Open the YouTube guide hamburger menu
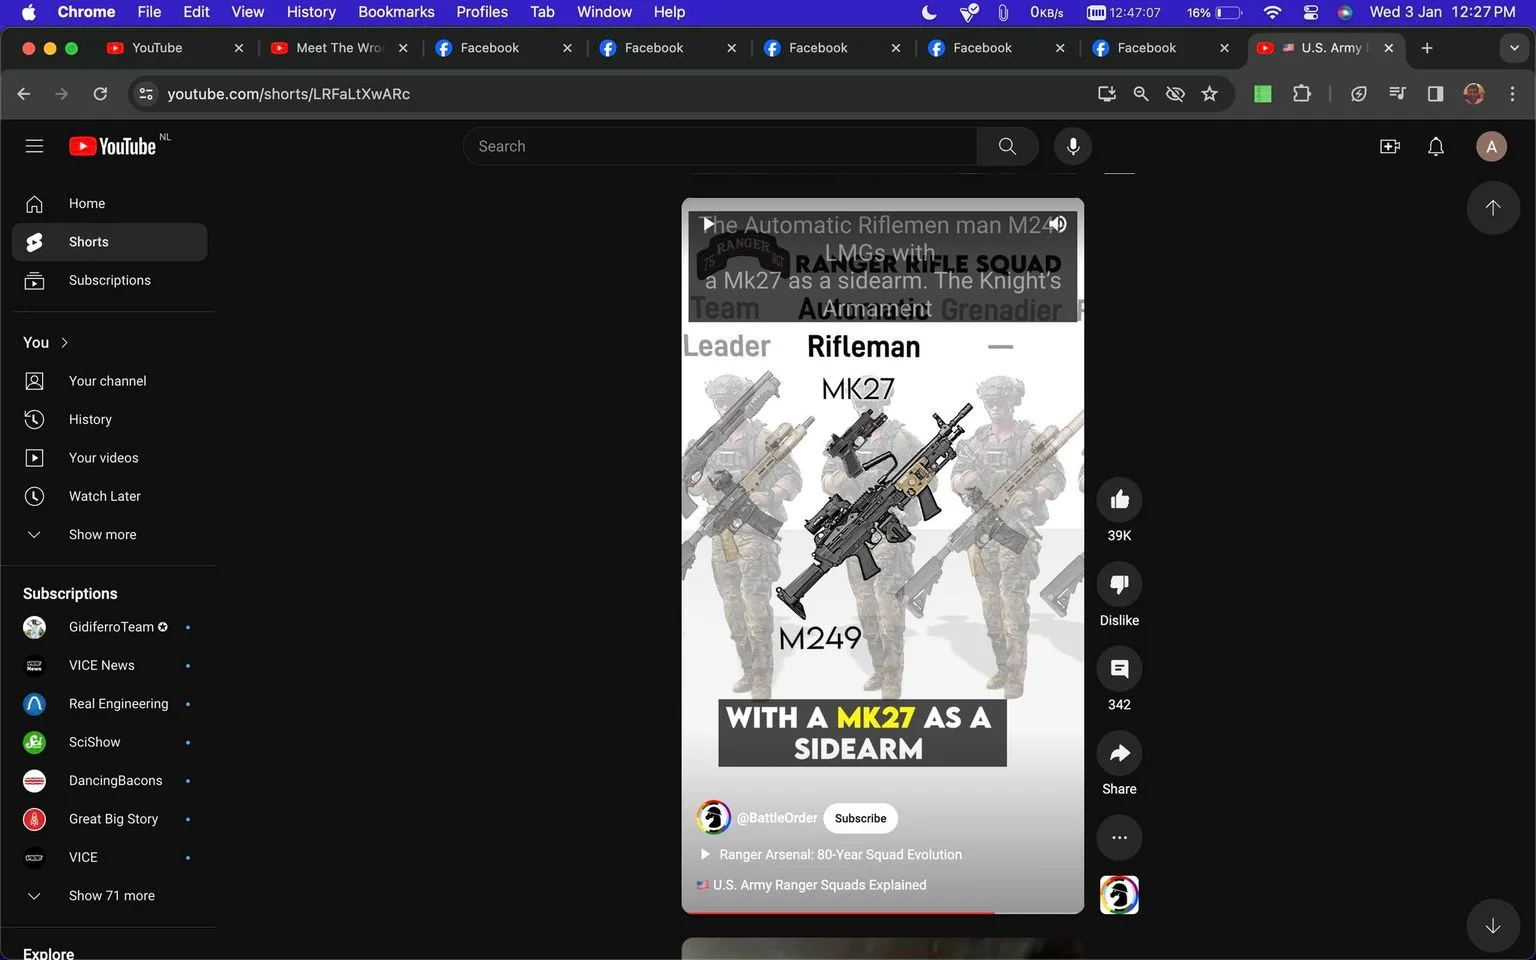 [x=34, y=146]
